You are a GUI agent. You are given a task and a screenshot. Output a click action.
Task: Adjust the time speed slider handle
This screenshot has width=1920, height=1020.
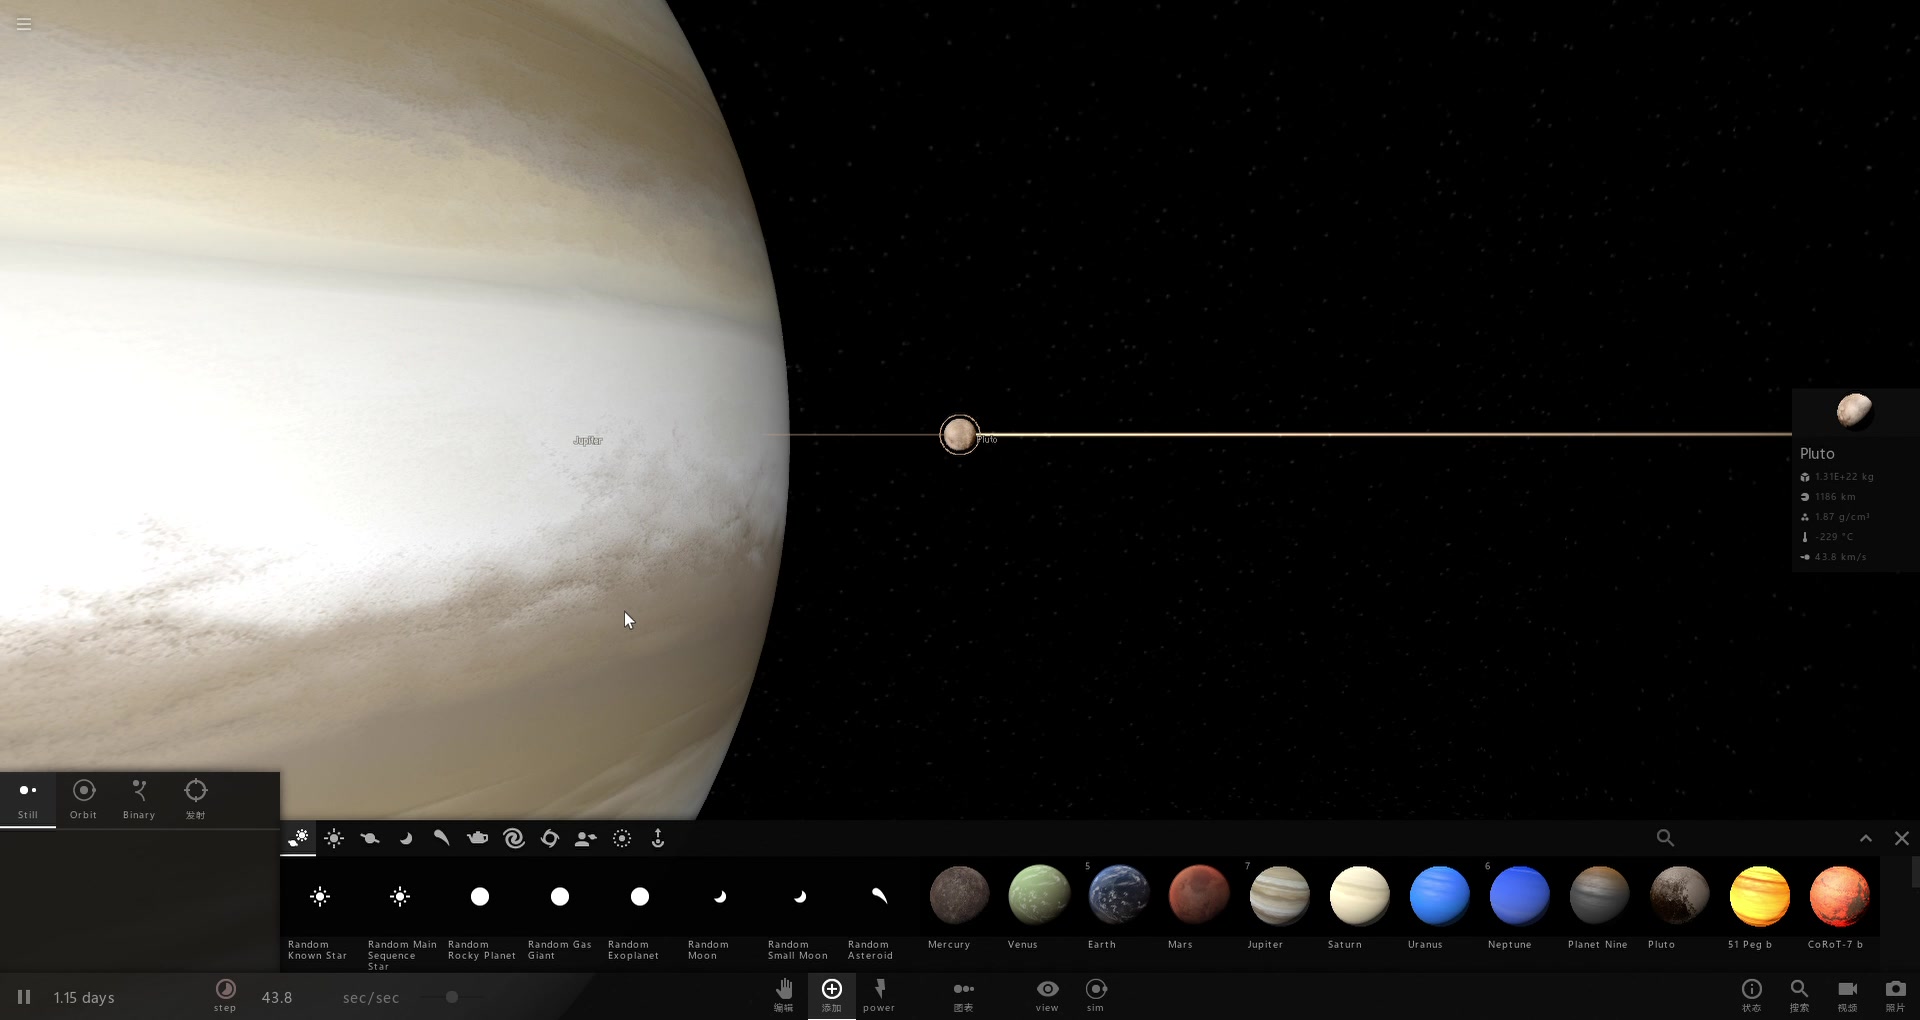point(452,997)
